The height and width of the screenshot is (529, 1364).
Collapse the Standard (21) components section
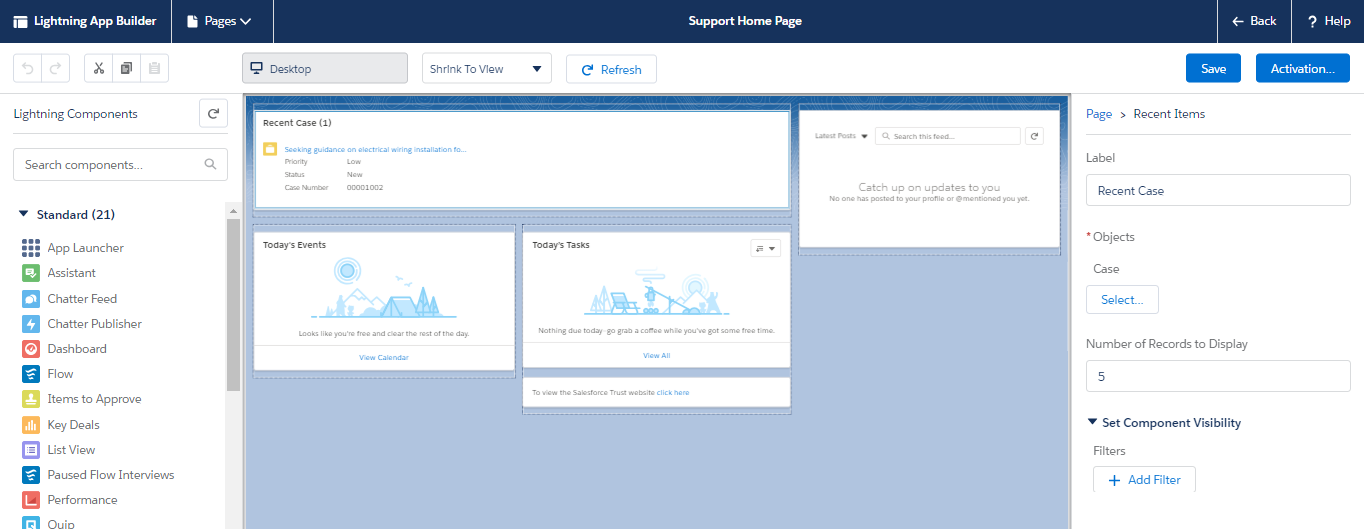(x=23, y=214)
